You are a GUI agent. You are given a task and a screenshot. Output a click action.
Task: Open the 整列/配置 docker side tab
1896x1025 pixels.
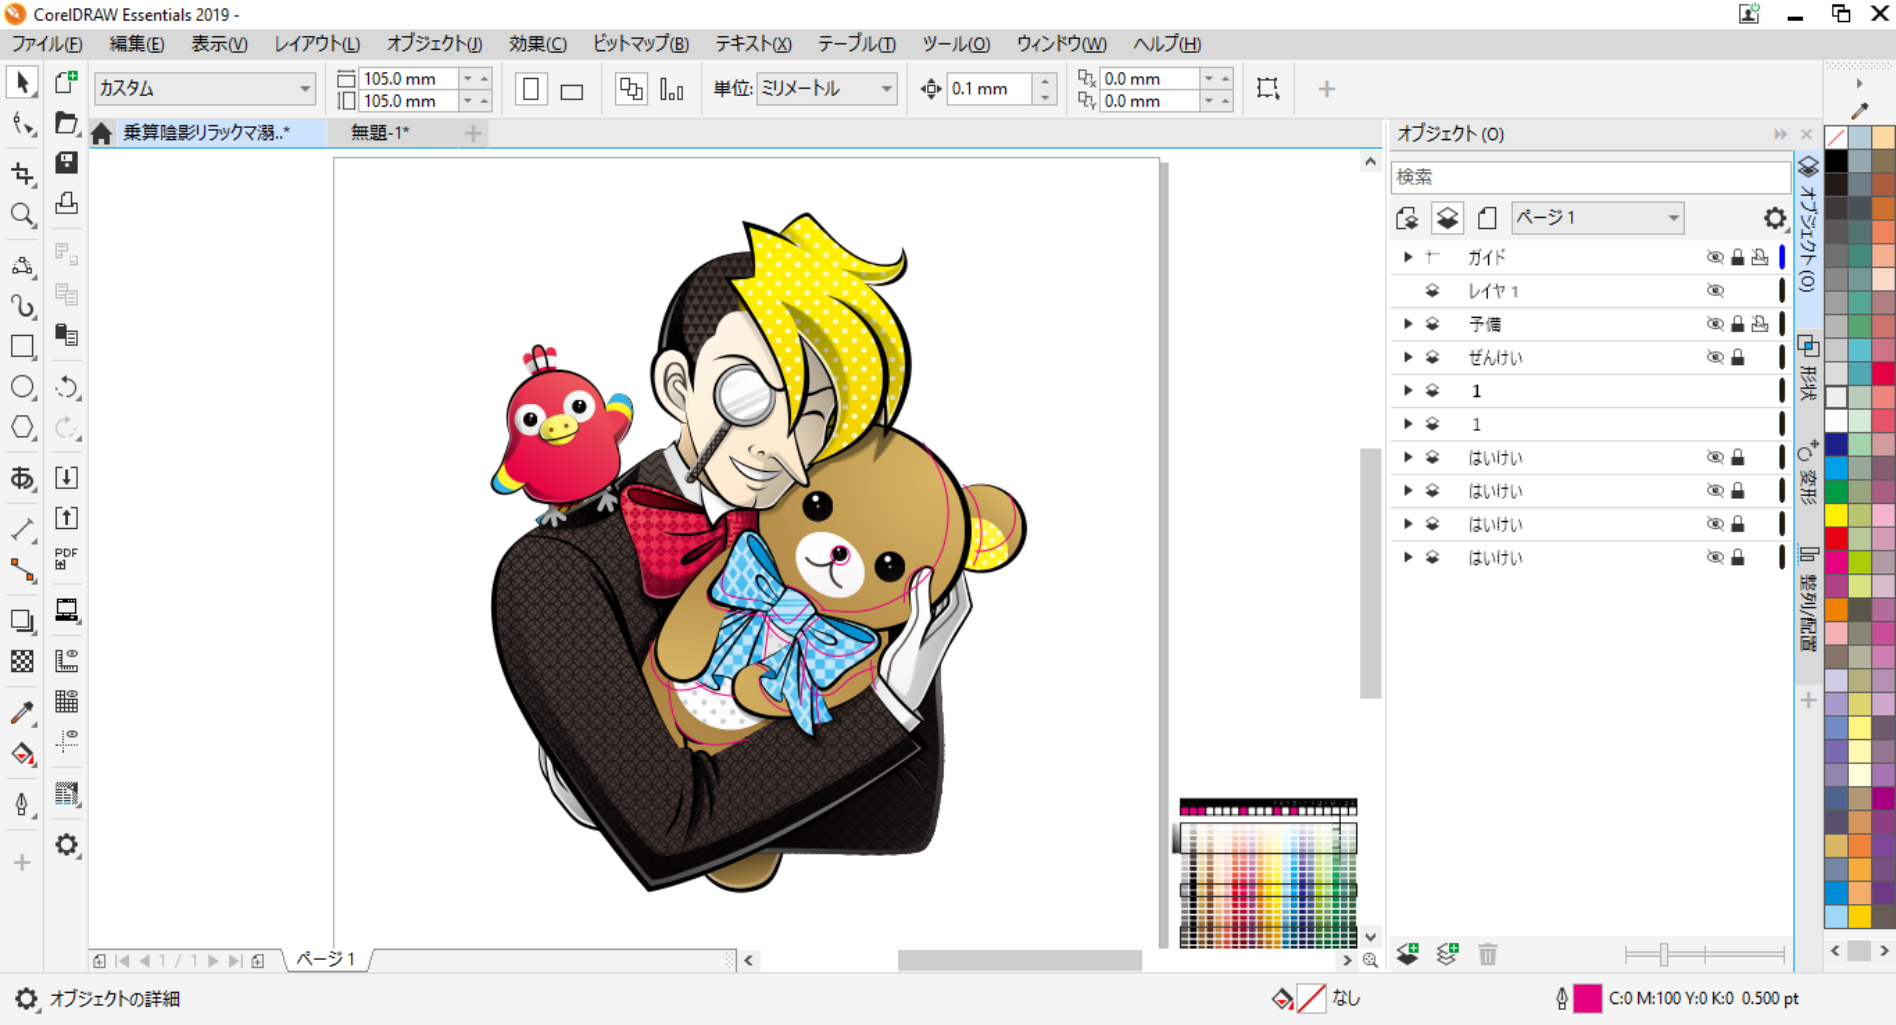click(1808, 598)
